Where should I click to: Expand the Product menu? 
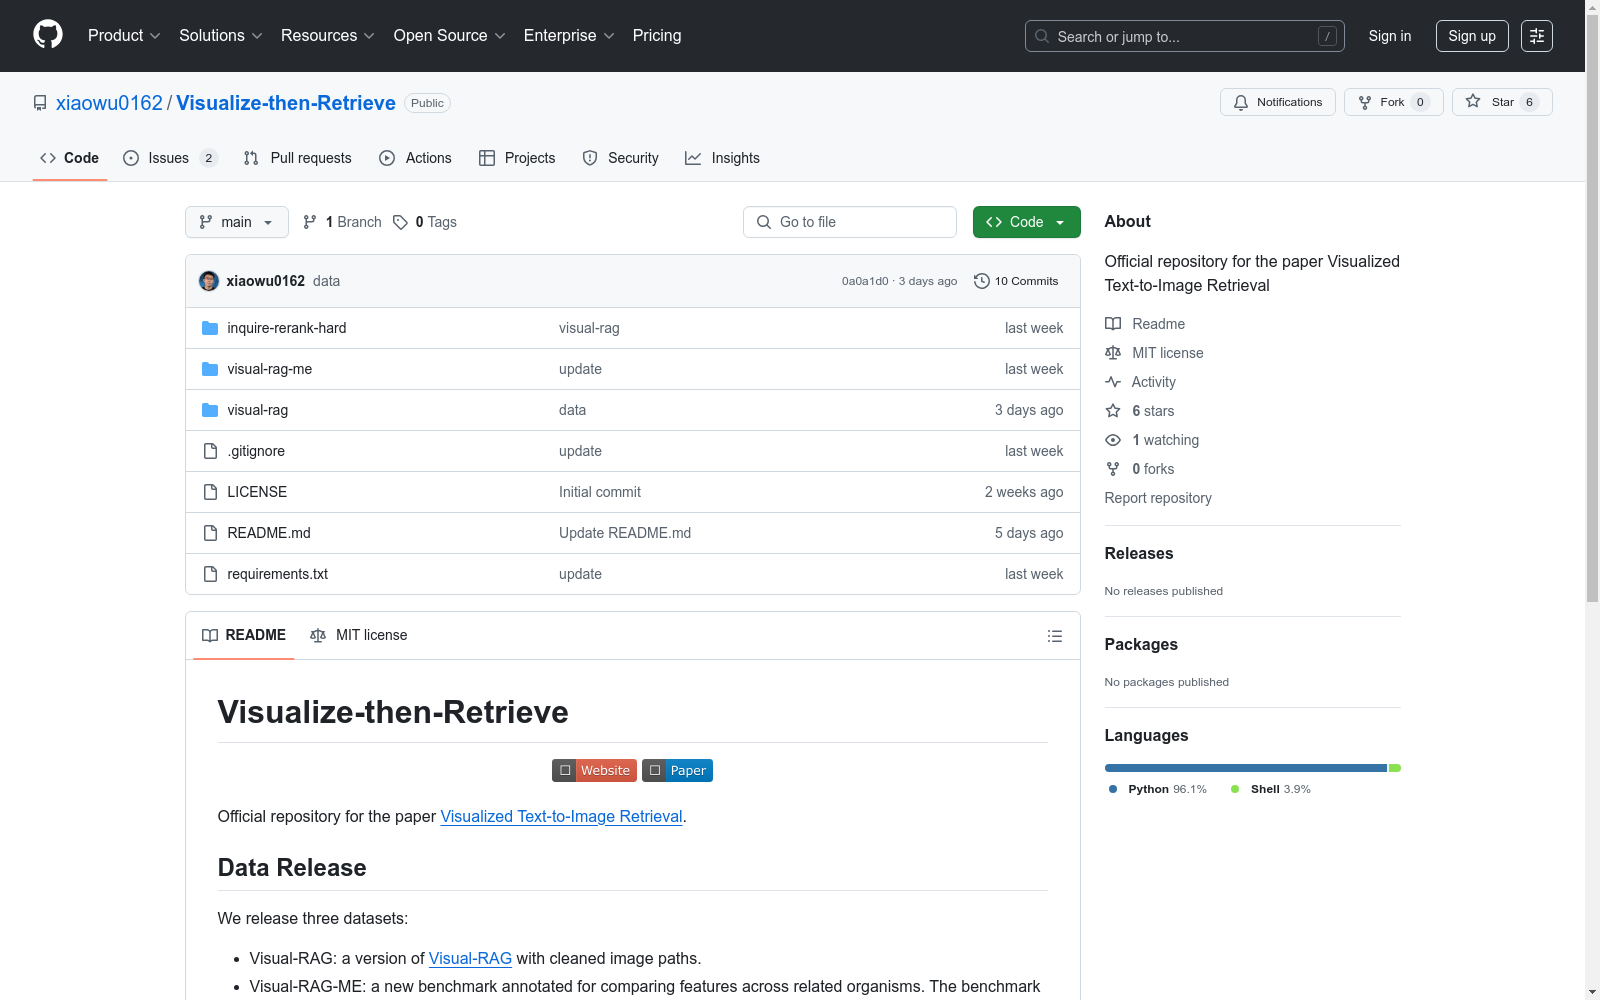[x=124, y=36]
